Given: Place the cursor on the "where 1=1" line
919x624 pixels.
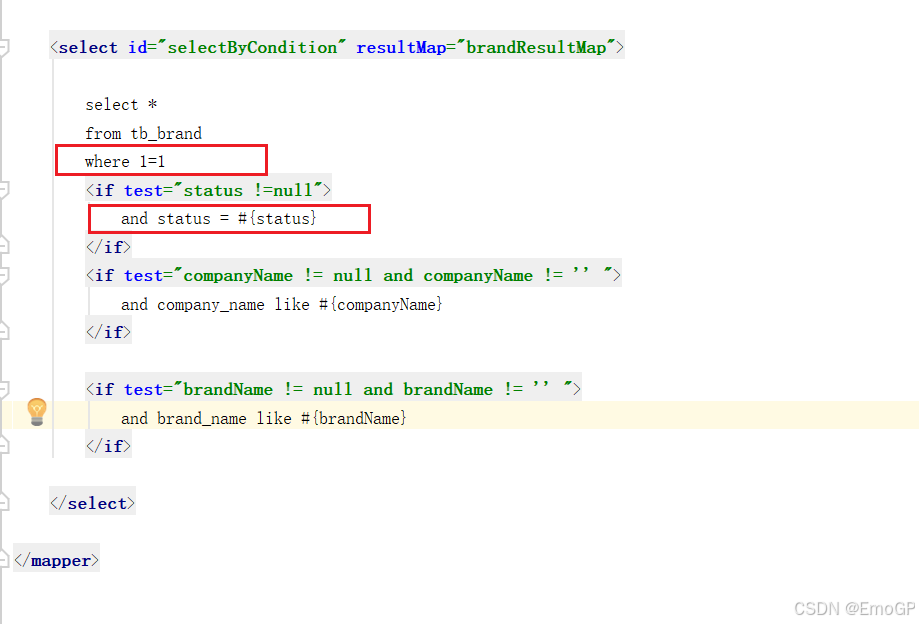Looking at the screenshot, I should tap(125, 161).
